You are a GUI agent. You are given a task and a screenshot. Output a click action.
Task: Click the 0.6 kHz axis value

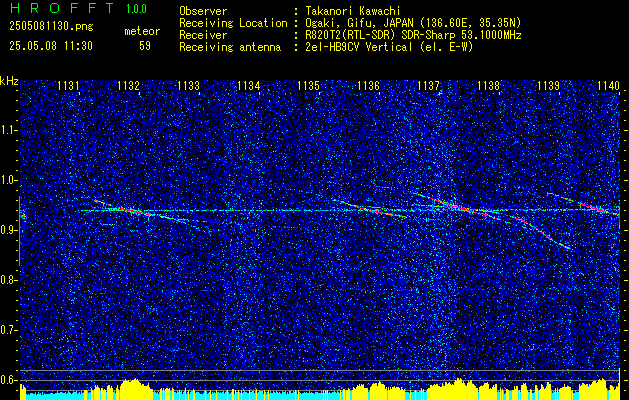(x=8, y=380)
